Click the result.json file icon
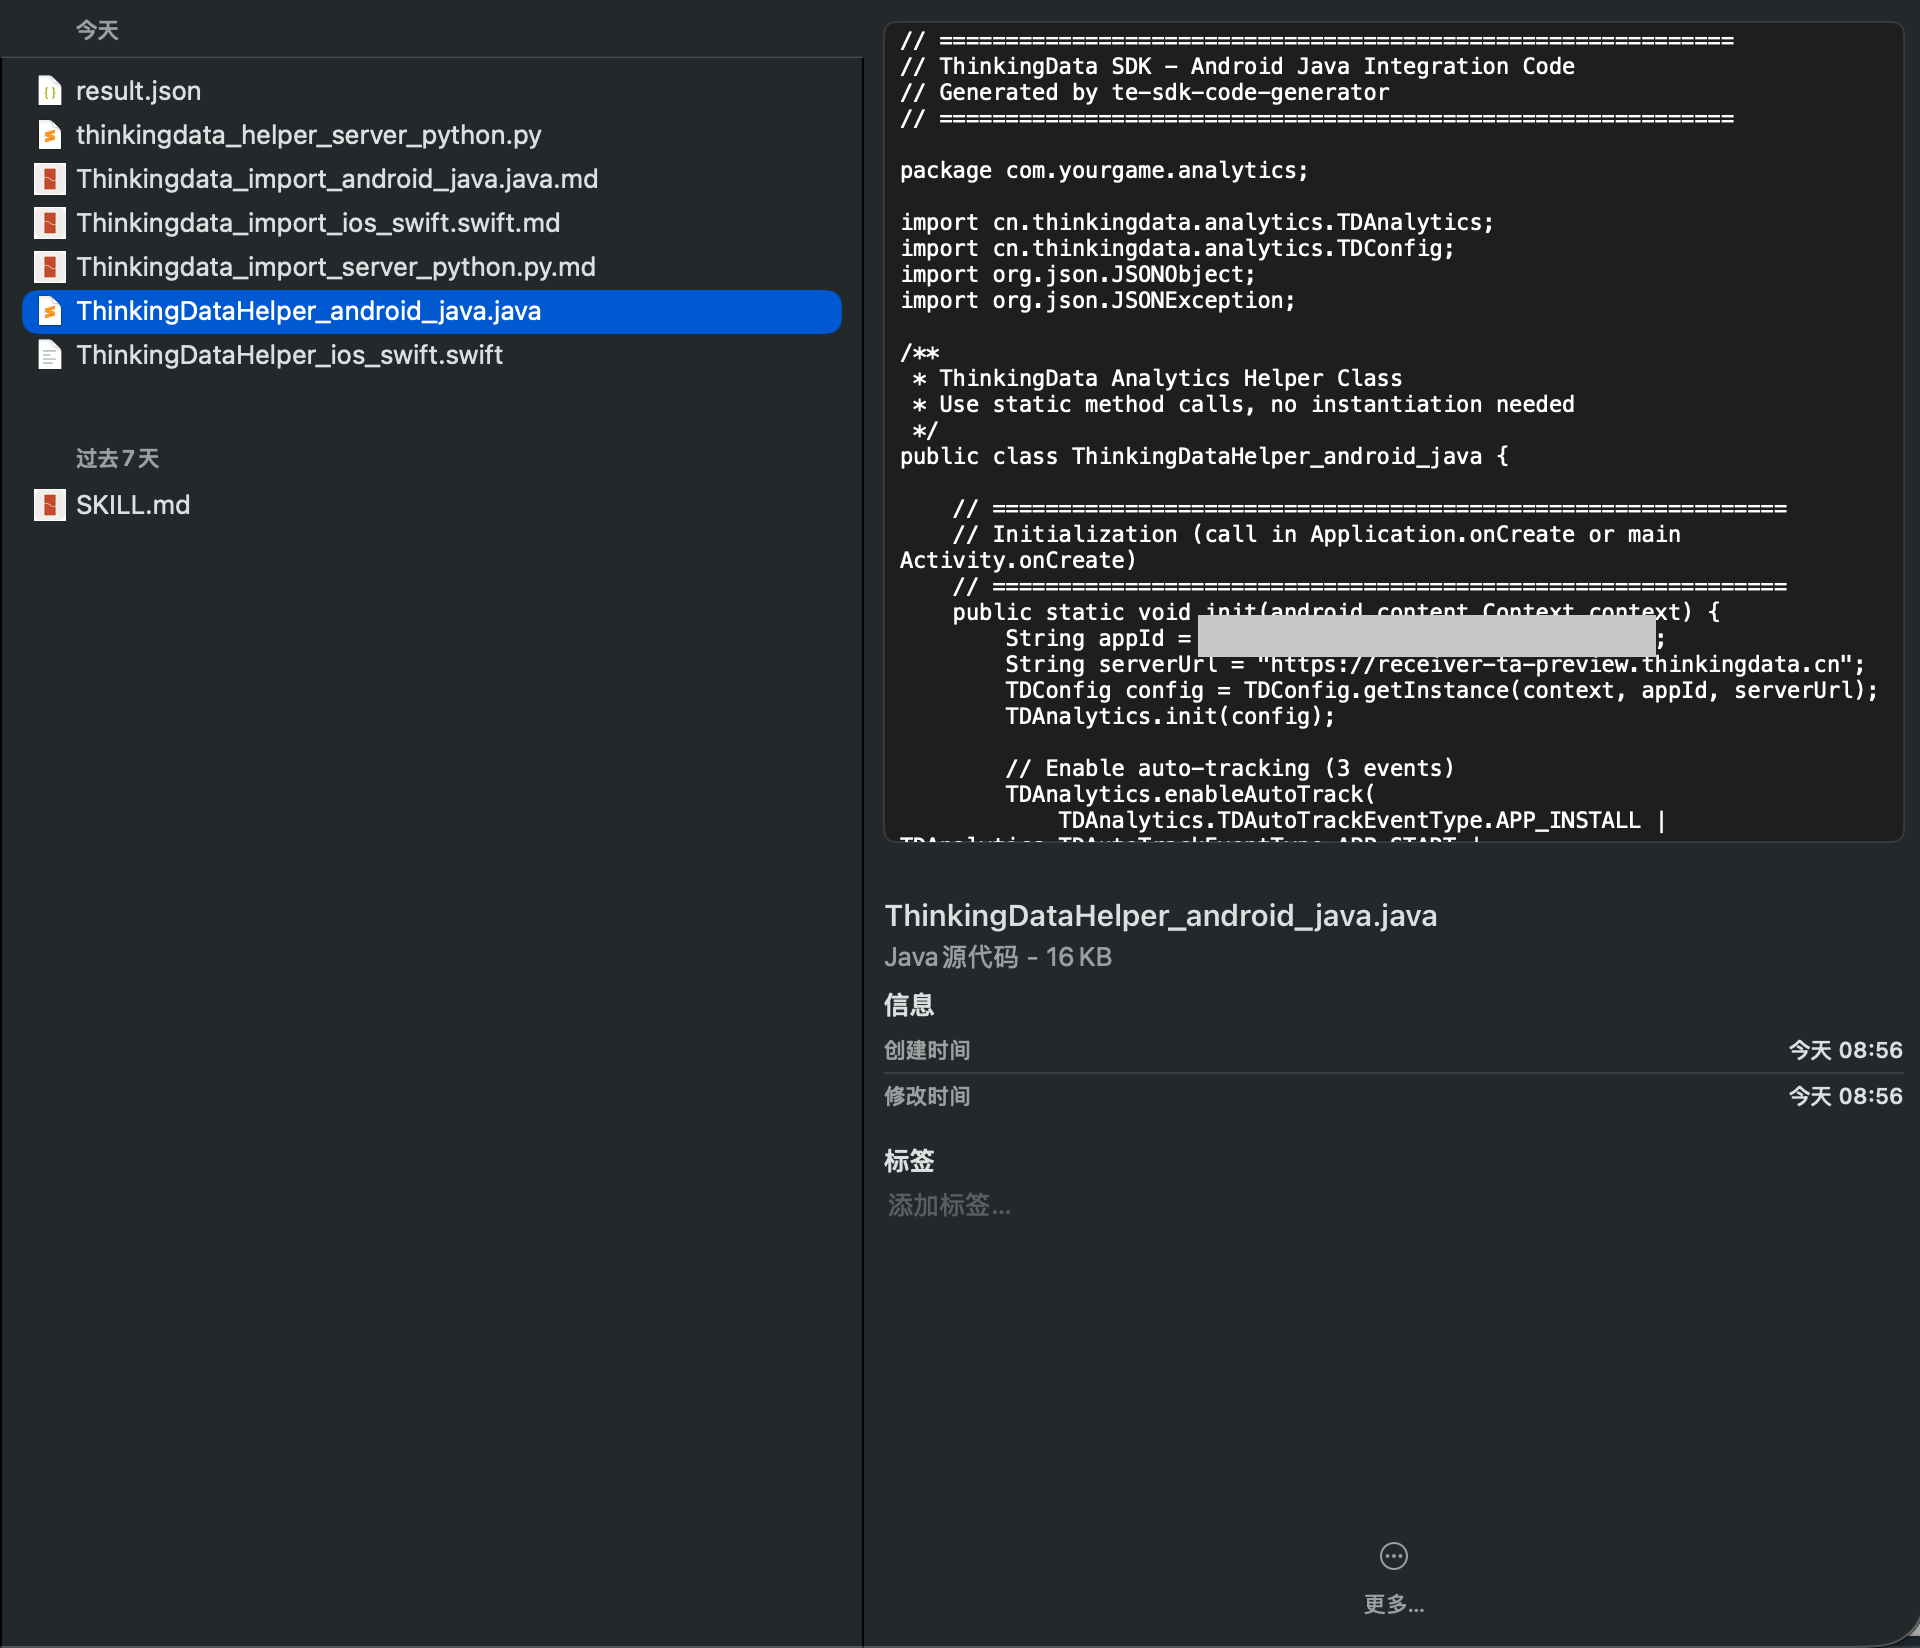 [x=50, y=91]
